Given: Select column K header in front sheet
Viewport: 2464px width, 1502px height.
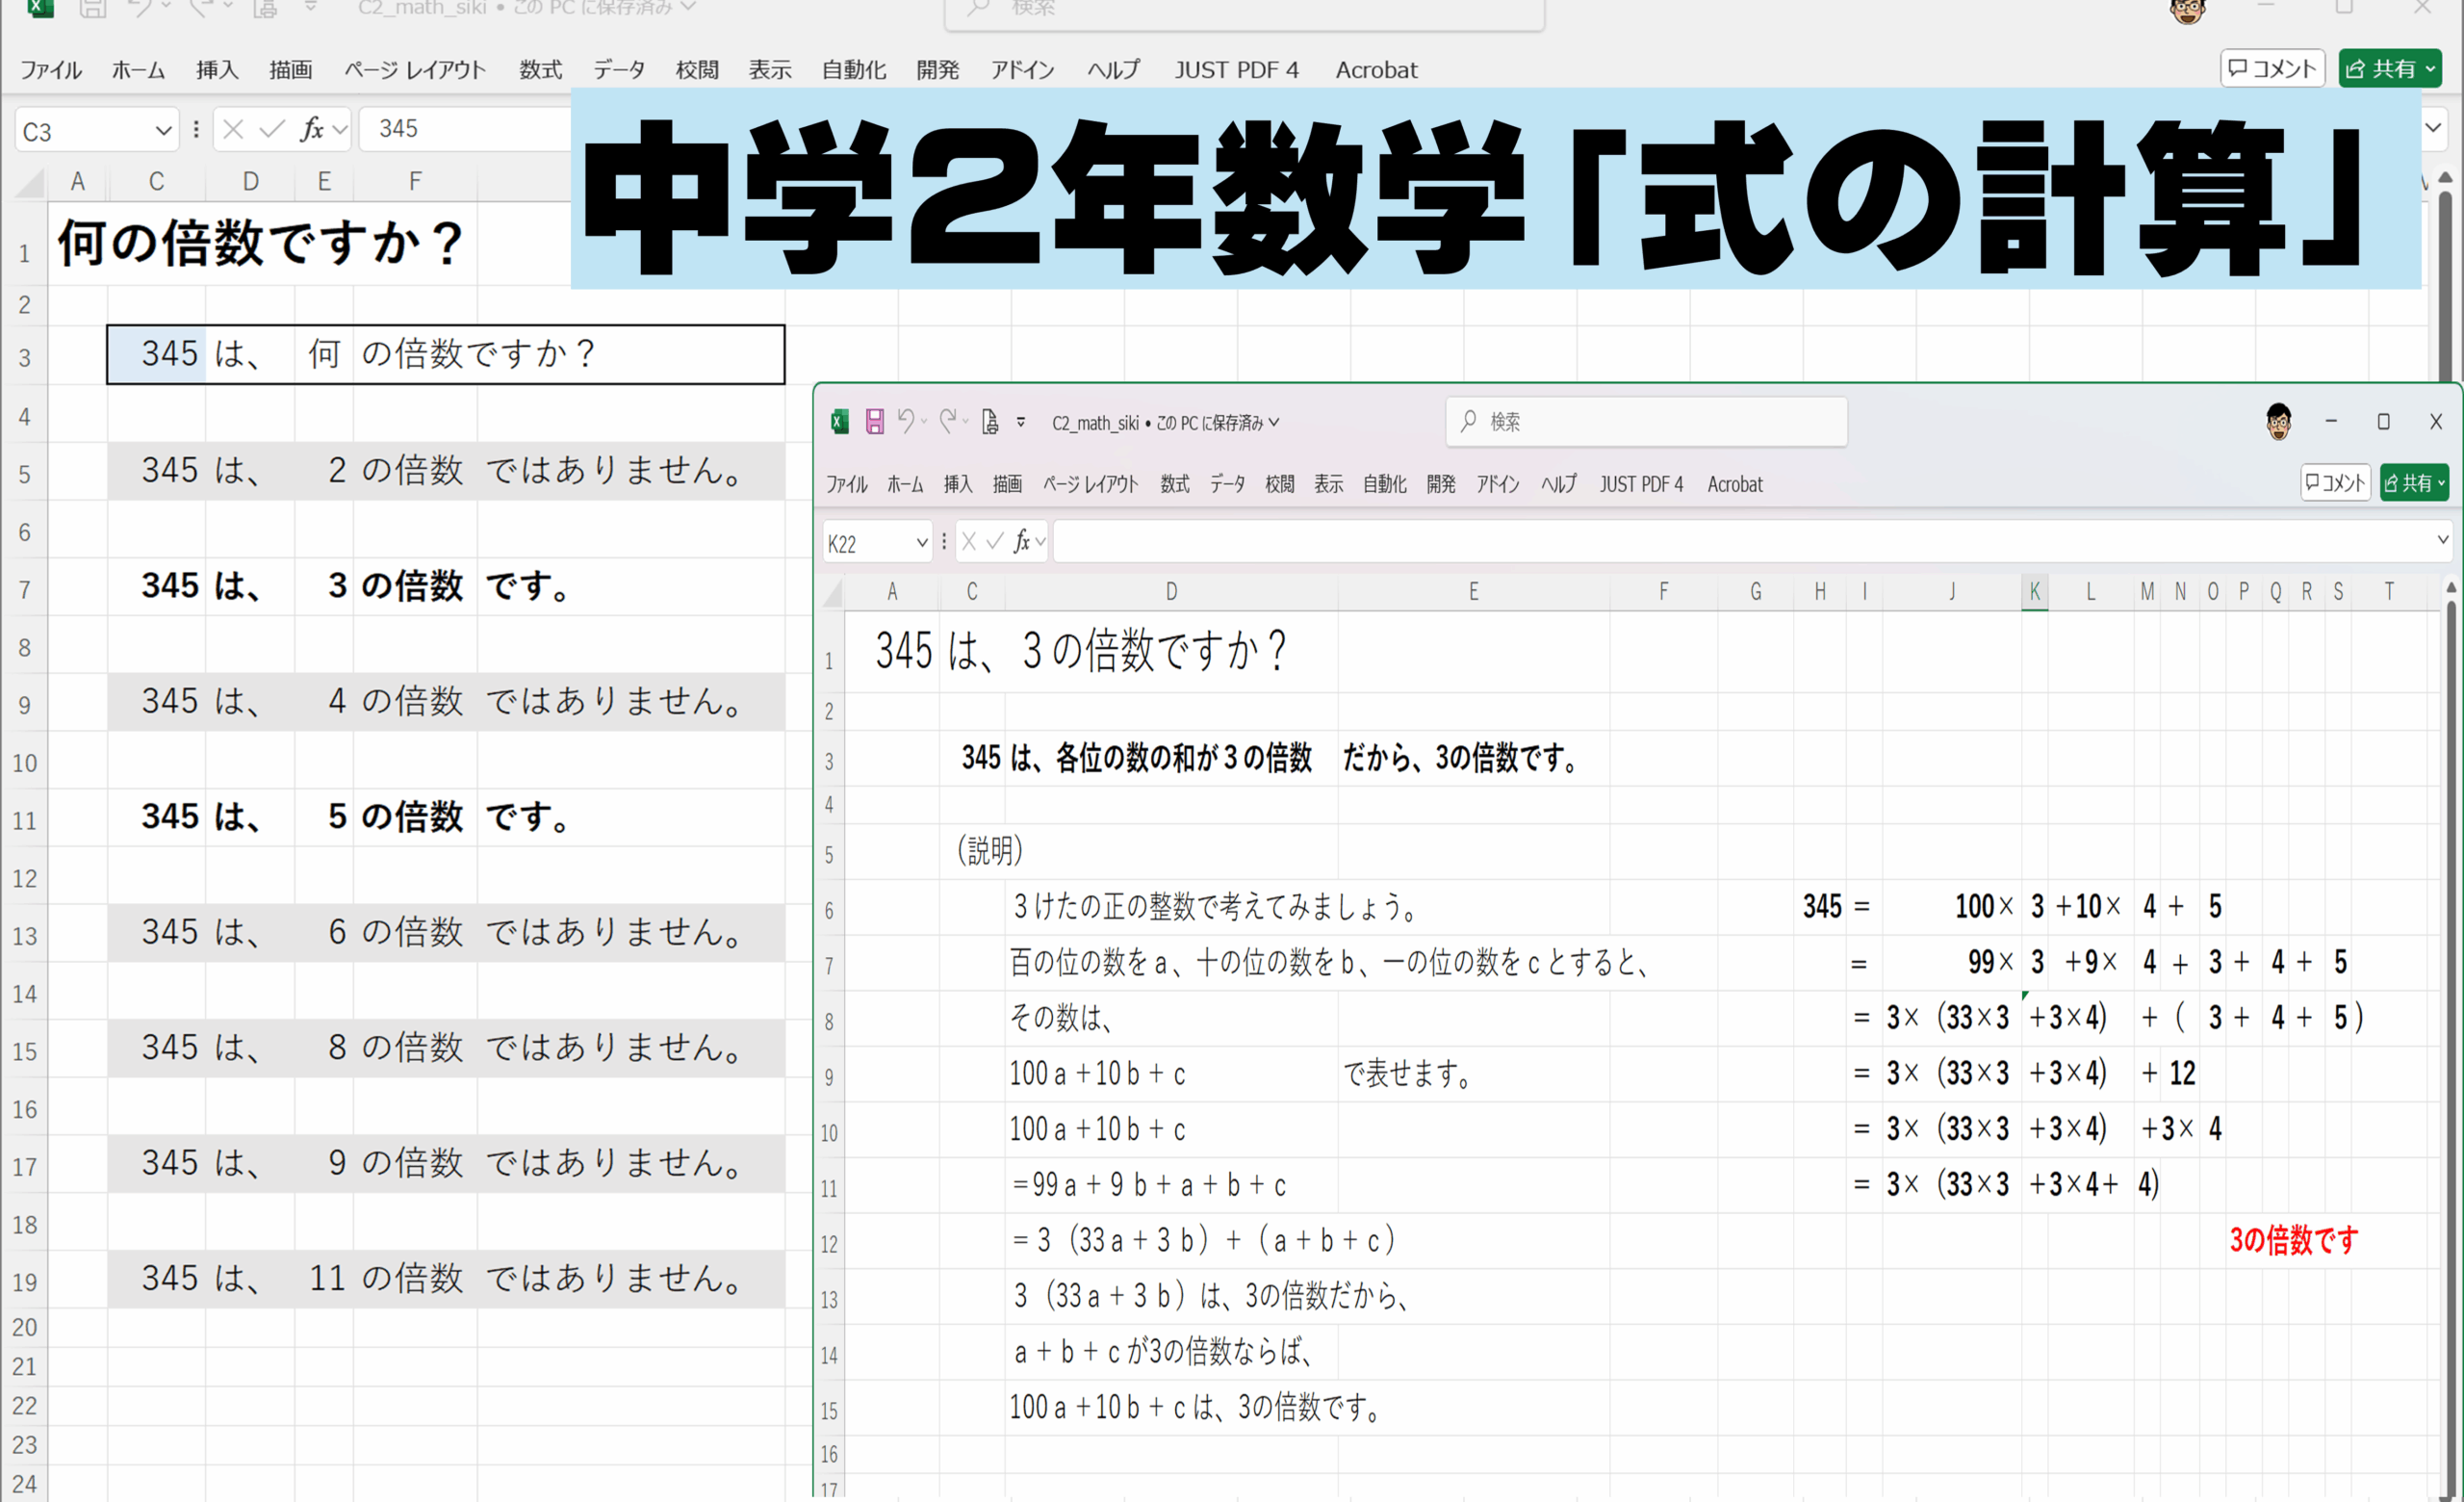Looking at the screenshot, I should coord(2034,592).
